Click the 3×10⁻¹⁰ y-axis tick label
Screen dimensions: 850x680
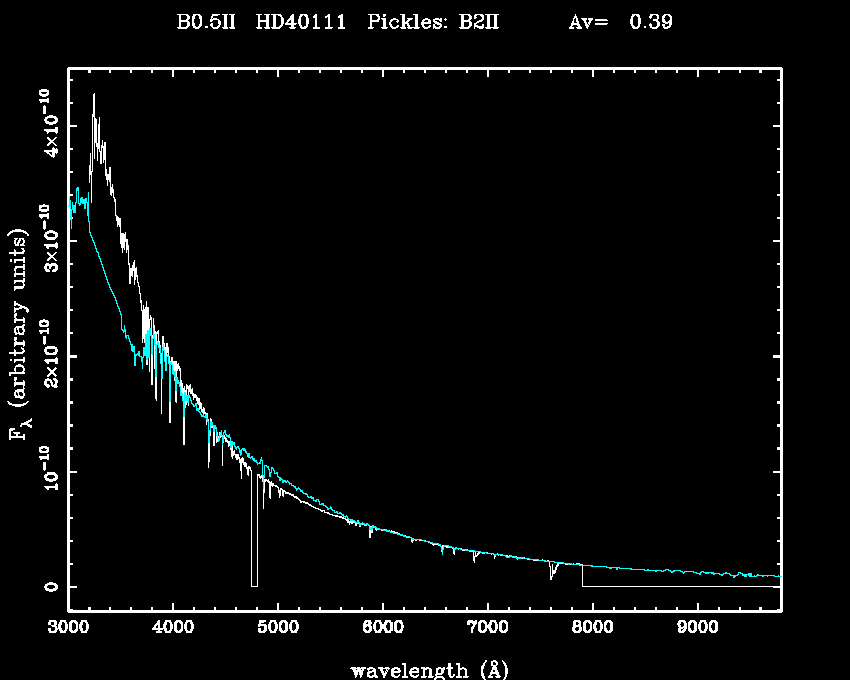(x=47, y=241)
